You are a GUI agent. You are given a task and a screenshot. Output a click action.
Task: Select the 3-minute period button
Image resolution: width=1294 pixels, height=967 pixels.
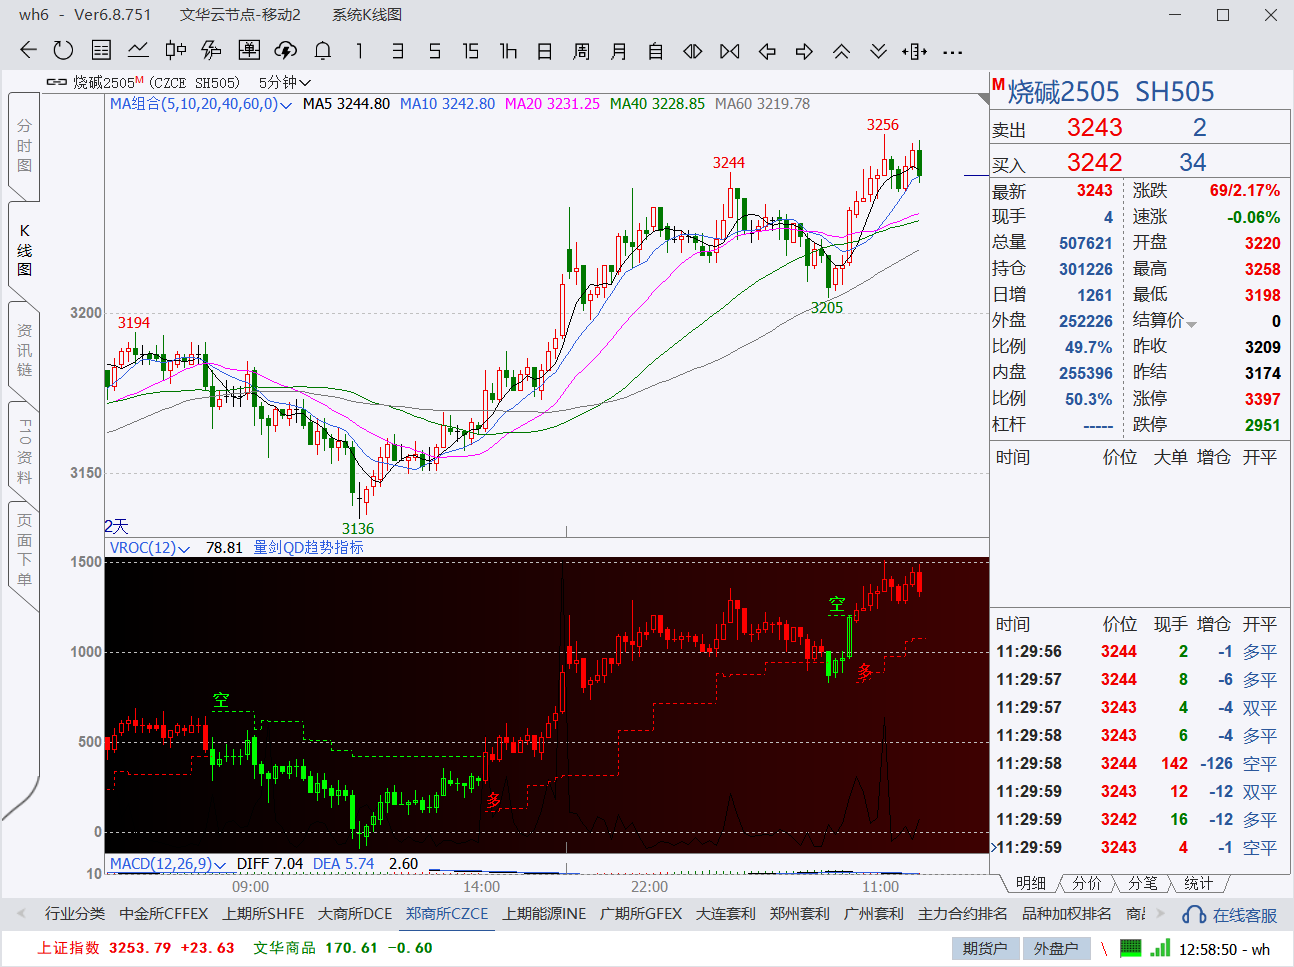[397, 50]
